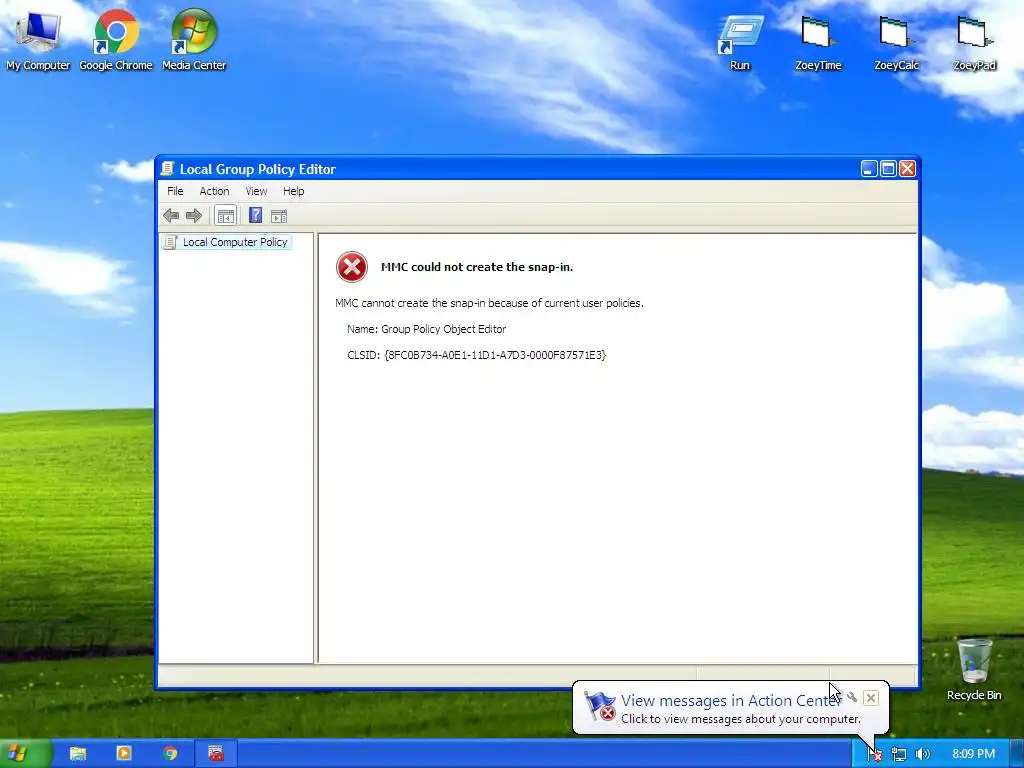
Task: Open Chrome from the taskbar
Action: point(170,754)
